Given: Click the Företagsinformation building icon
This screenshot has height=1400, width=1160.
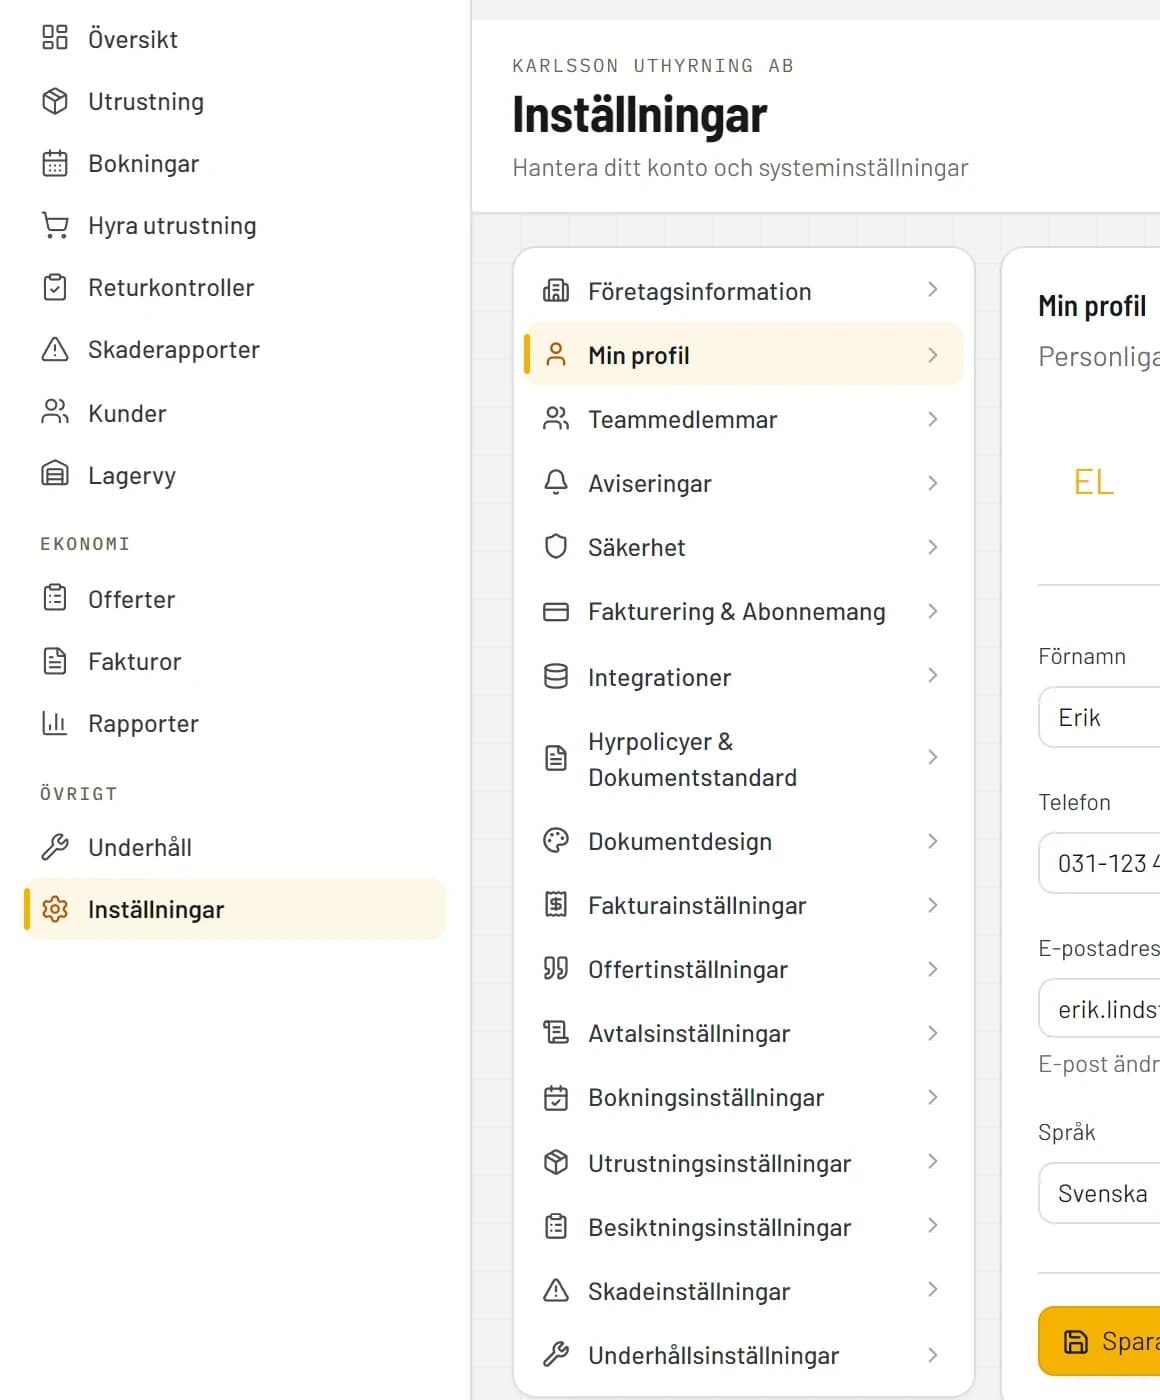Looking at the screenshot, I should coord(556,291).
